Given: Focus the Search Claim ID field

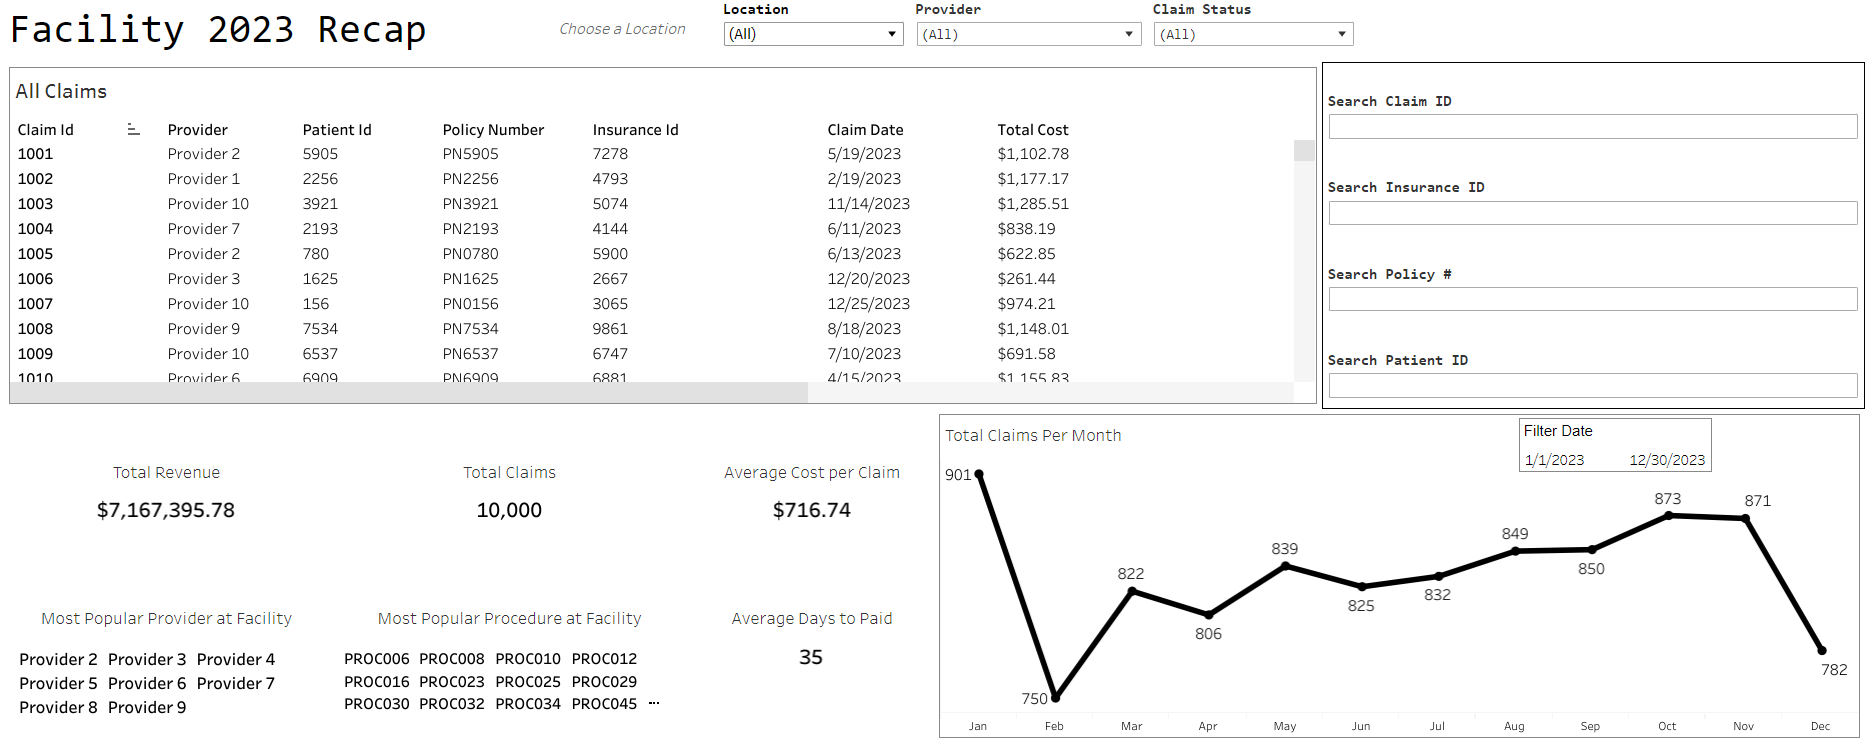Looking at the screenshot, I should (1592, 126).
